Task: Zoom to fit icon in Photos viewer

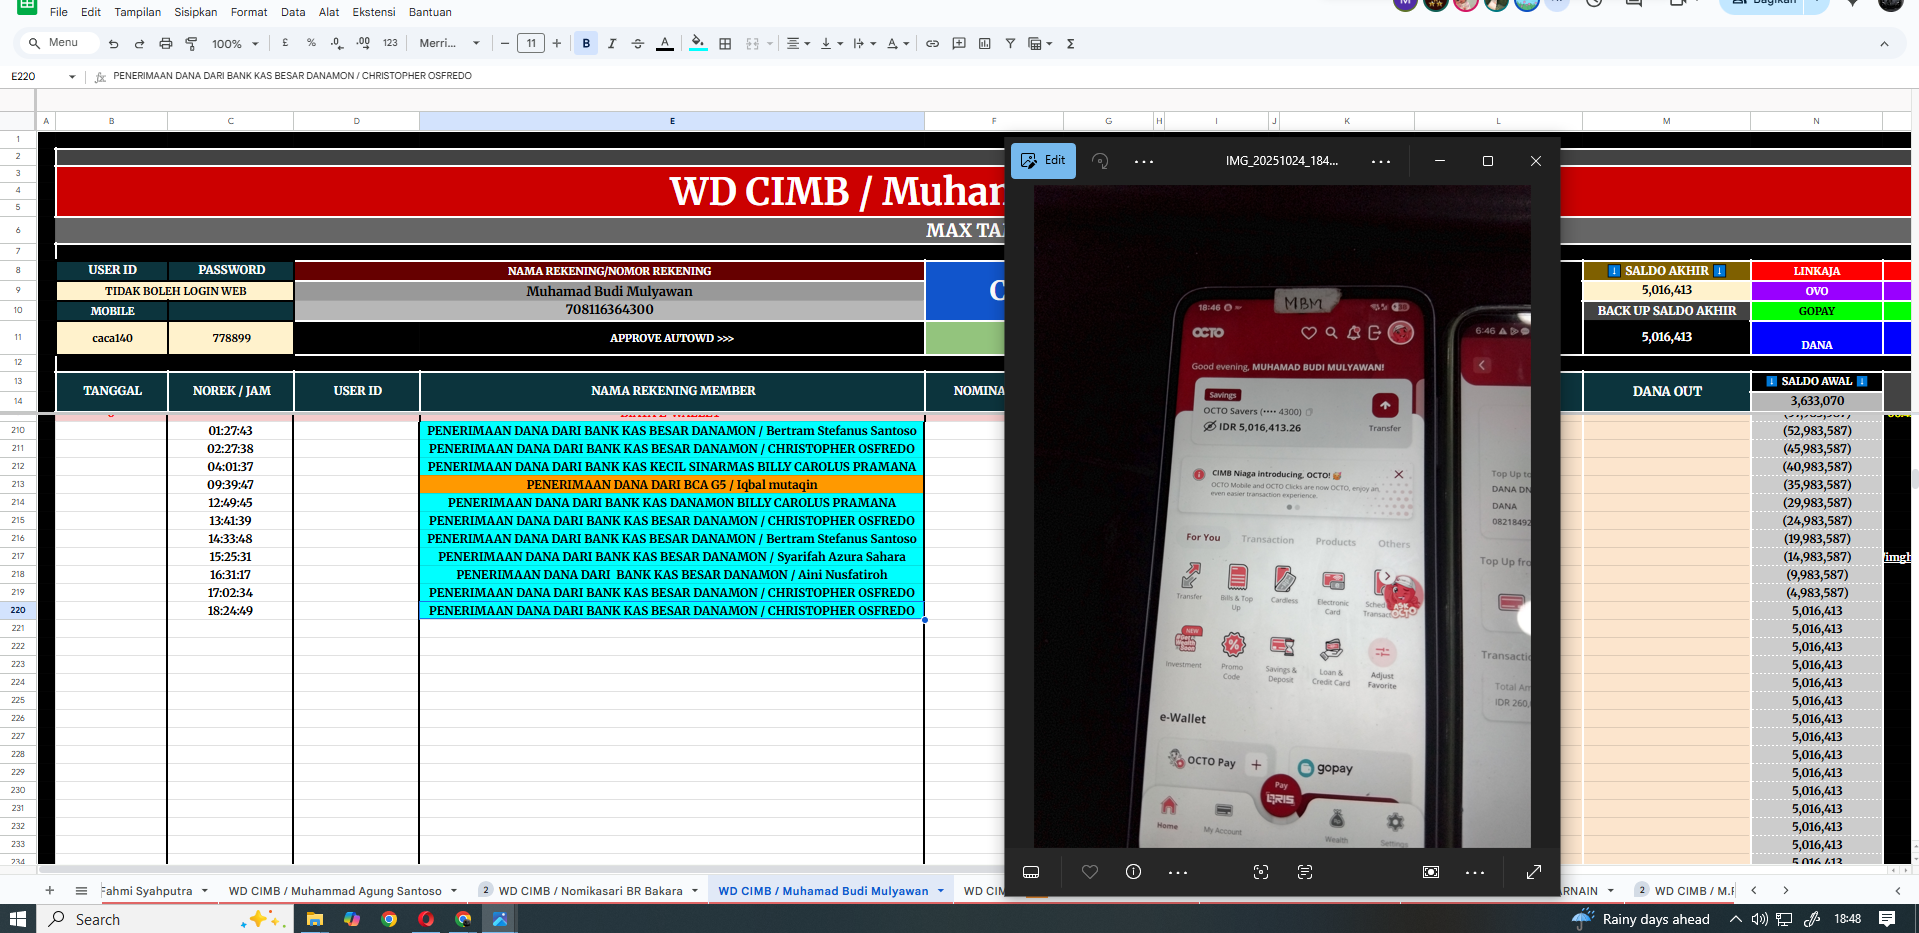Action: (x=1431, y=872)
